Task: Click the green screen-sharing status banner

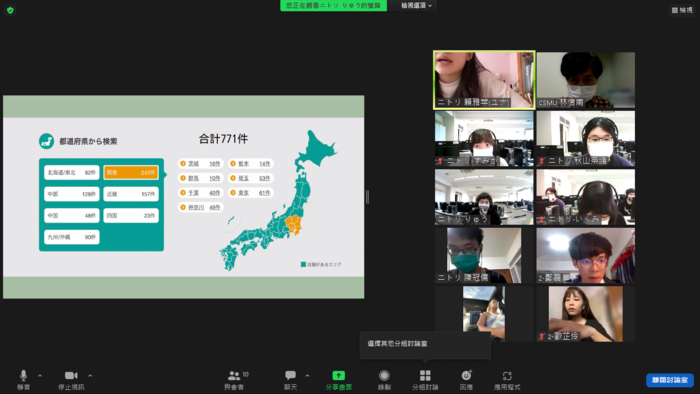Action: click(x=333, y=5)
